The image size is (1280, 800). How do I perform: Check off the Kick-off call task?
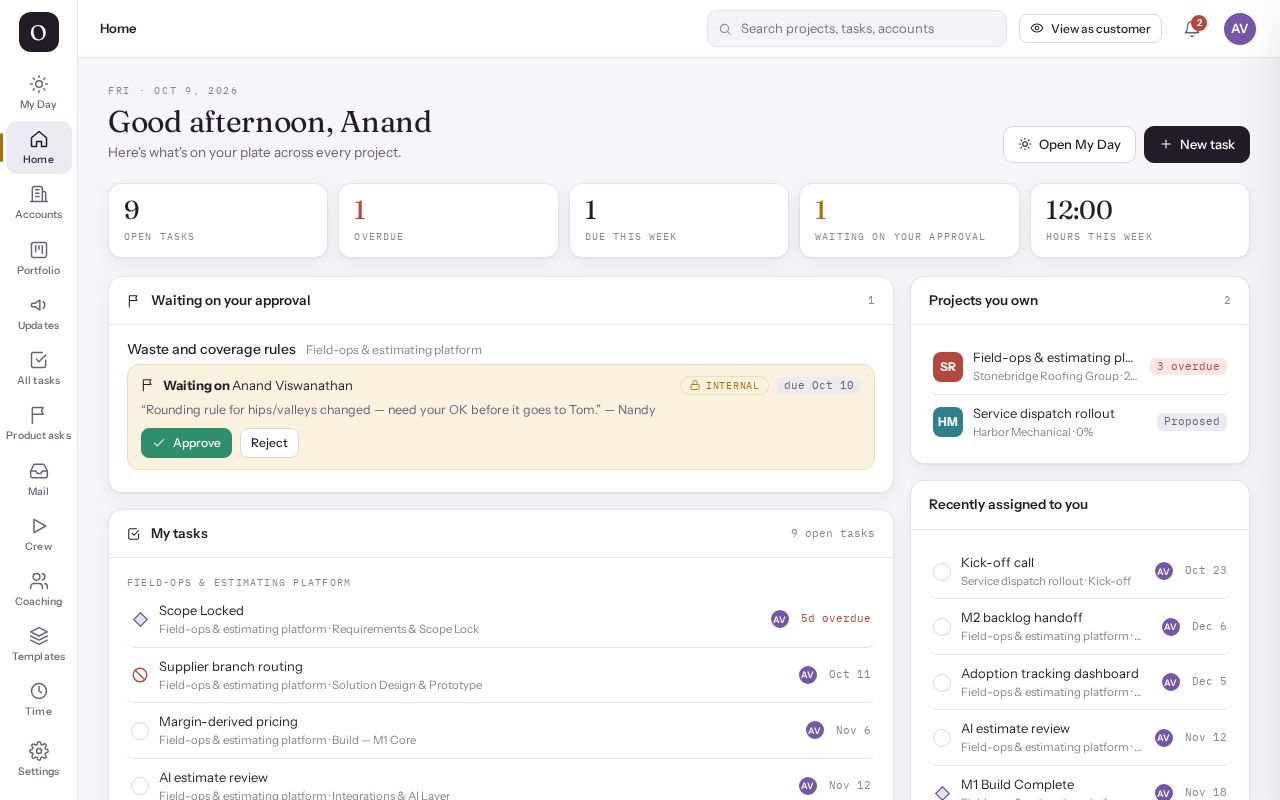942,572
